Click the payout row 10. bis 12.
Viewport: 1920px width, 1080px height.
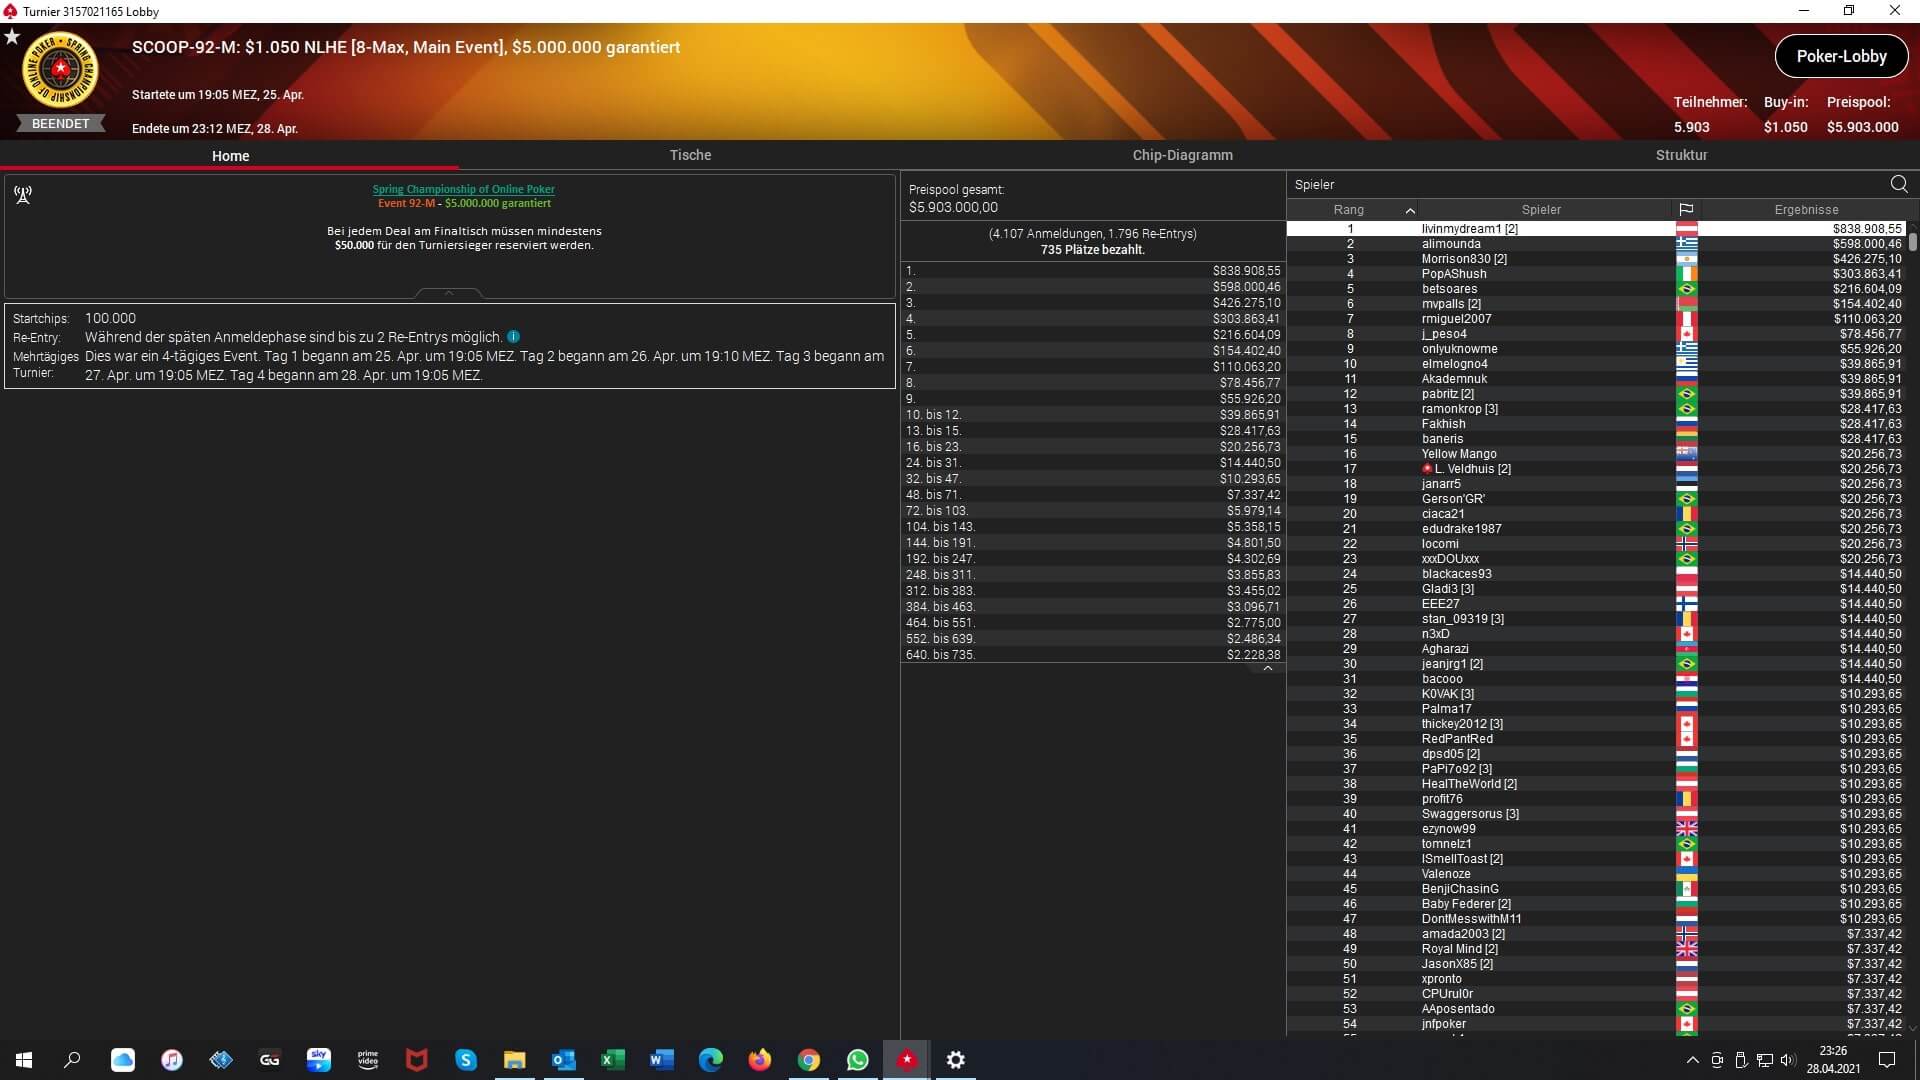[x=1092, y=415]
